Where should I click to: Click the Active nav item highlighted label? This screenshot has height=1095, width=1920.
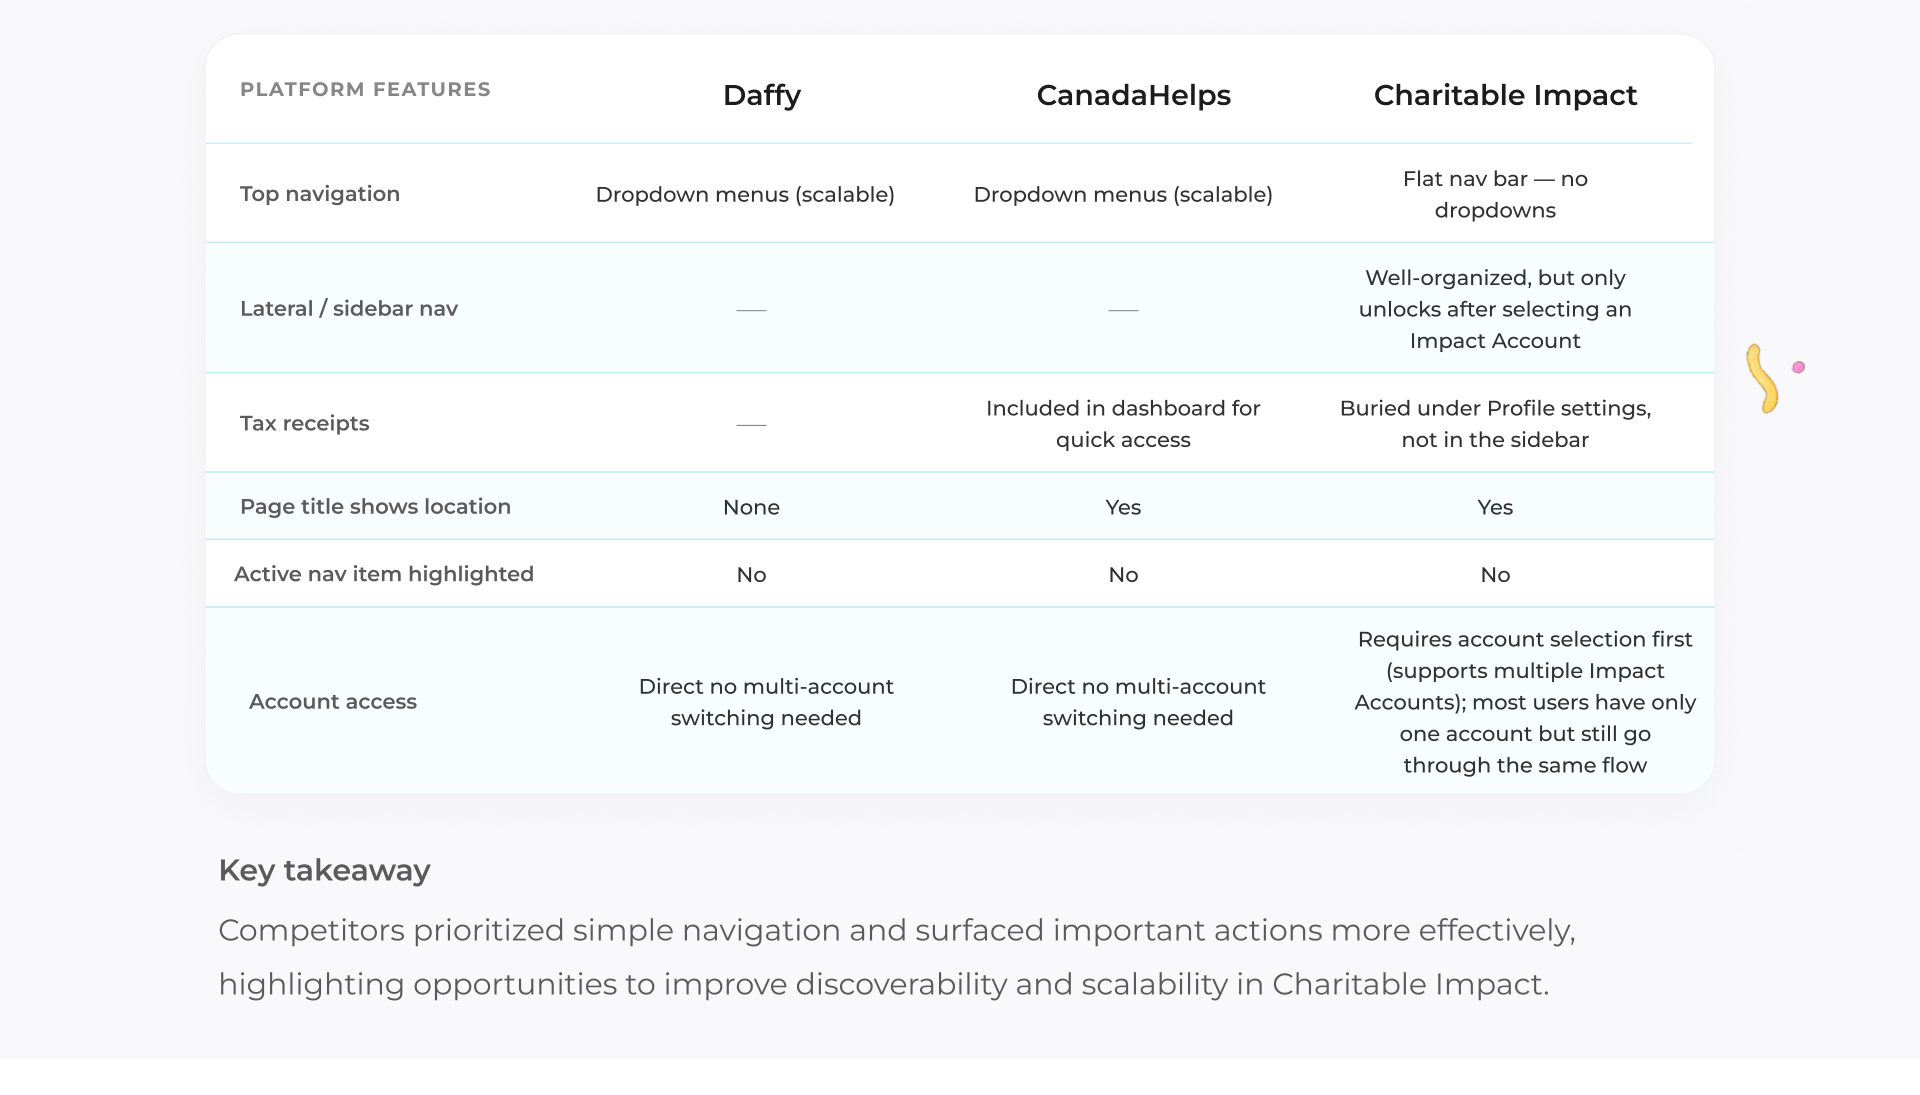coord(384,574)
